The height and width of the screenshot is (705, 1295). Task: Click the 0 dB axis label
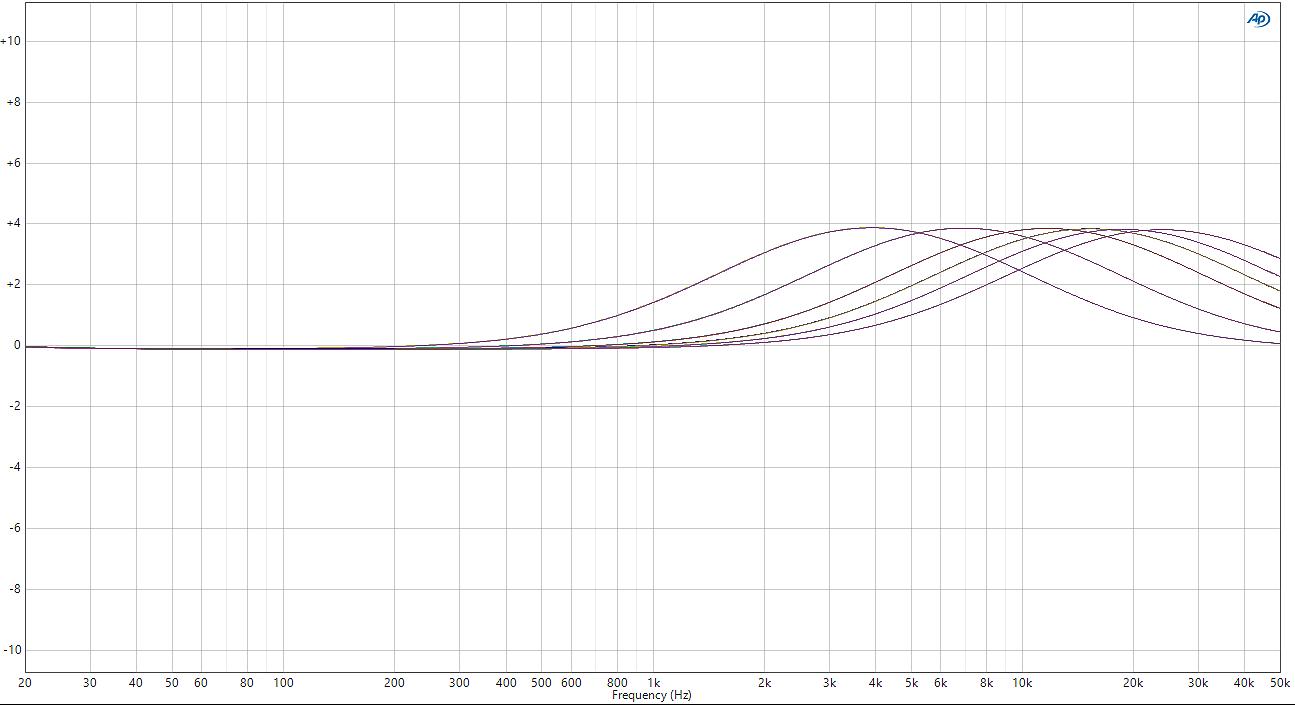(17, 346)
